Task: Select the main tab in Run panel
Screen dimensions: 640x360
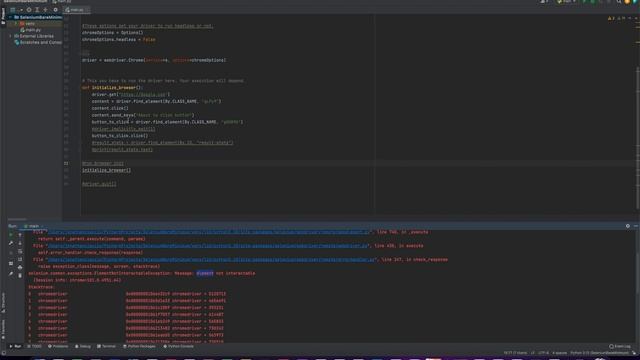Action: [x=33, y=226]
